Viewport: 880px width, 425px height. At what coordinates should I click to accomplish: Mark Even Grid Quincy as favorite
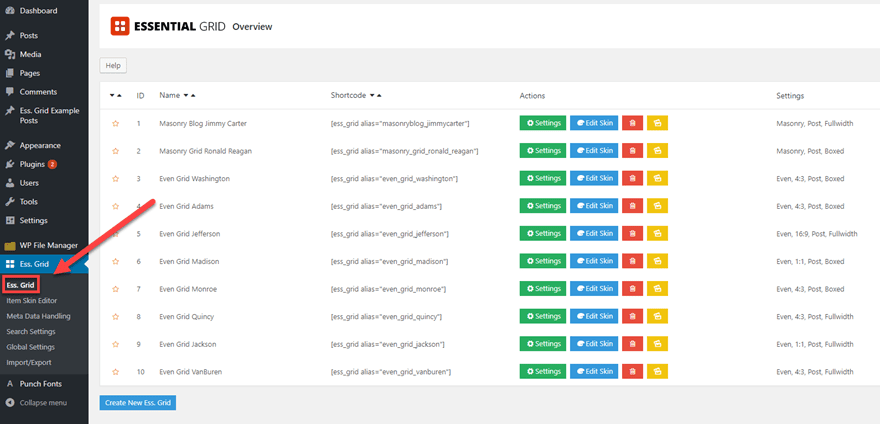[x=115, y=316]
